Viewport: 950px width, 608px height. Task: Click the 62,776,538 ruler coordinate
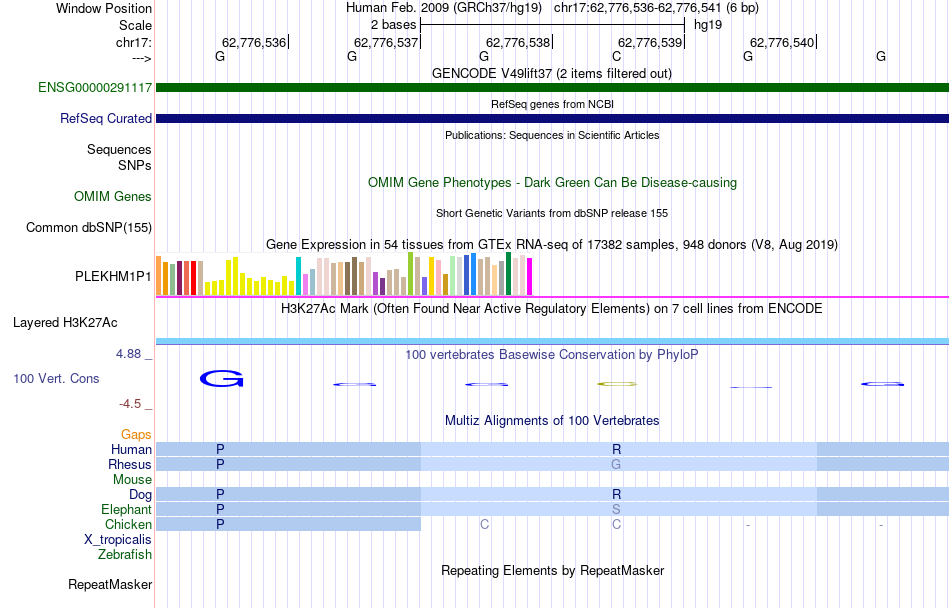(x=518, y=42)
